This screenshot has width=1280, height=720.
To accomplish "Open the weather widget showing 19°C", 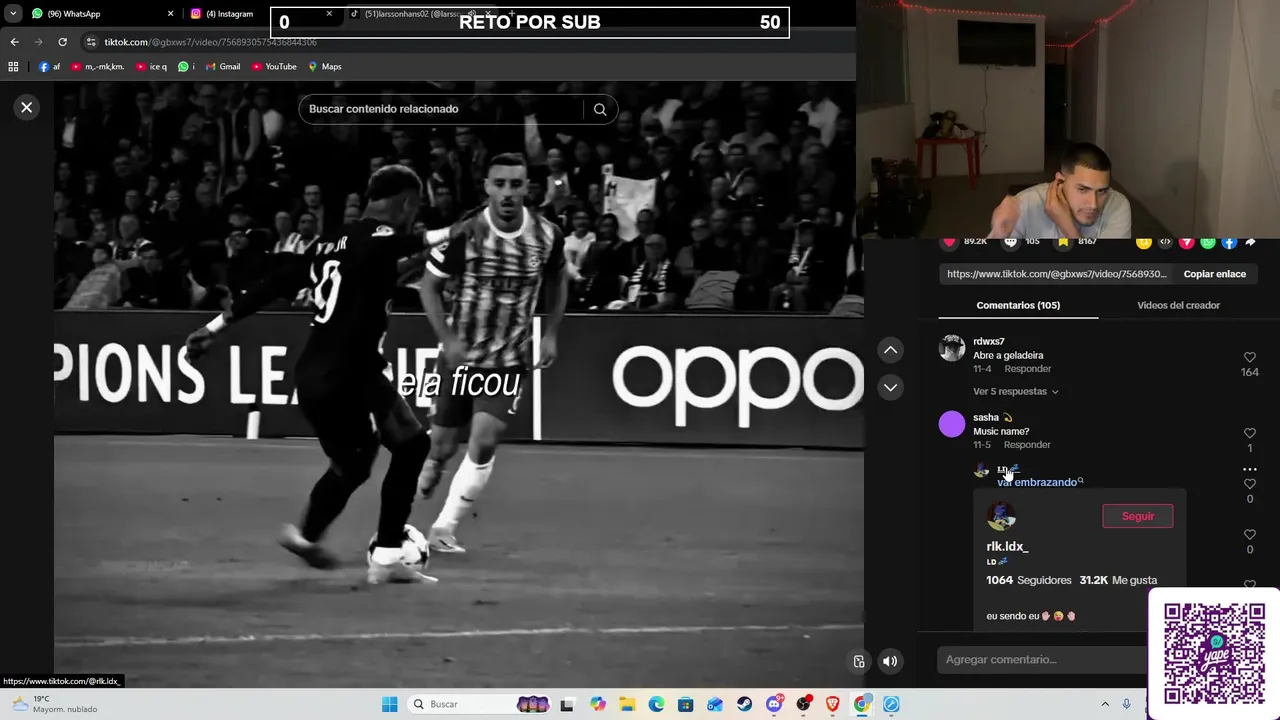I will 55,704.
